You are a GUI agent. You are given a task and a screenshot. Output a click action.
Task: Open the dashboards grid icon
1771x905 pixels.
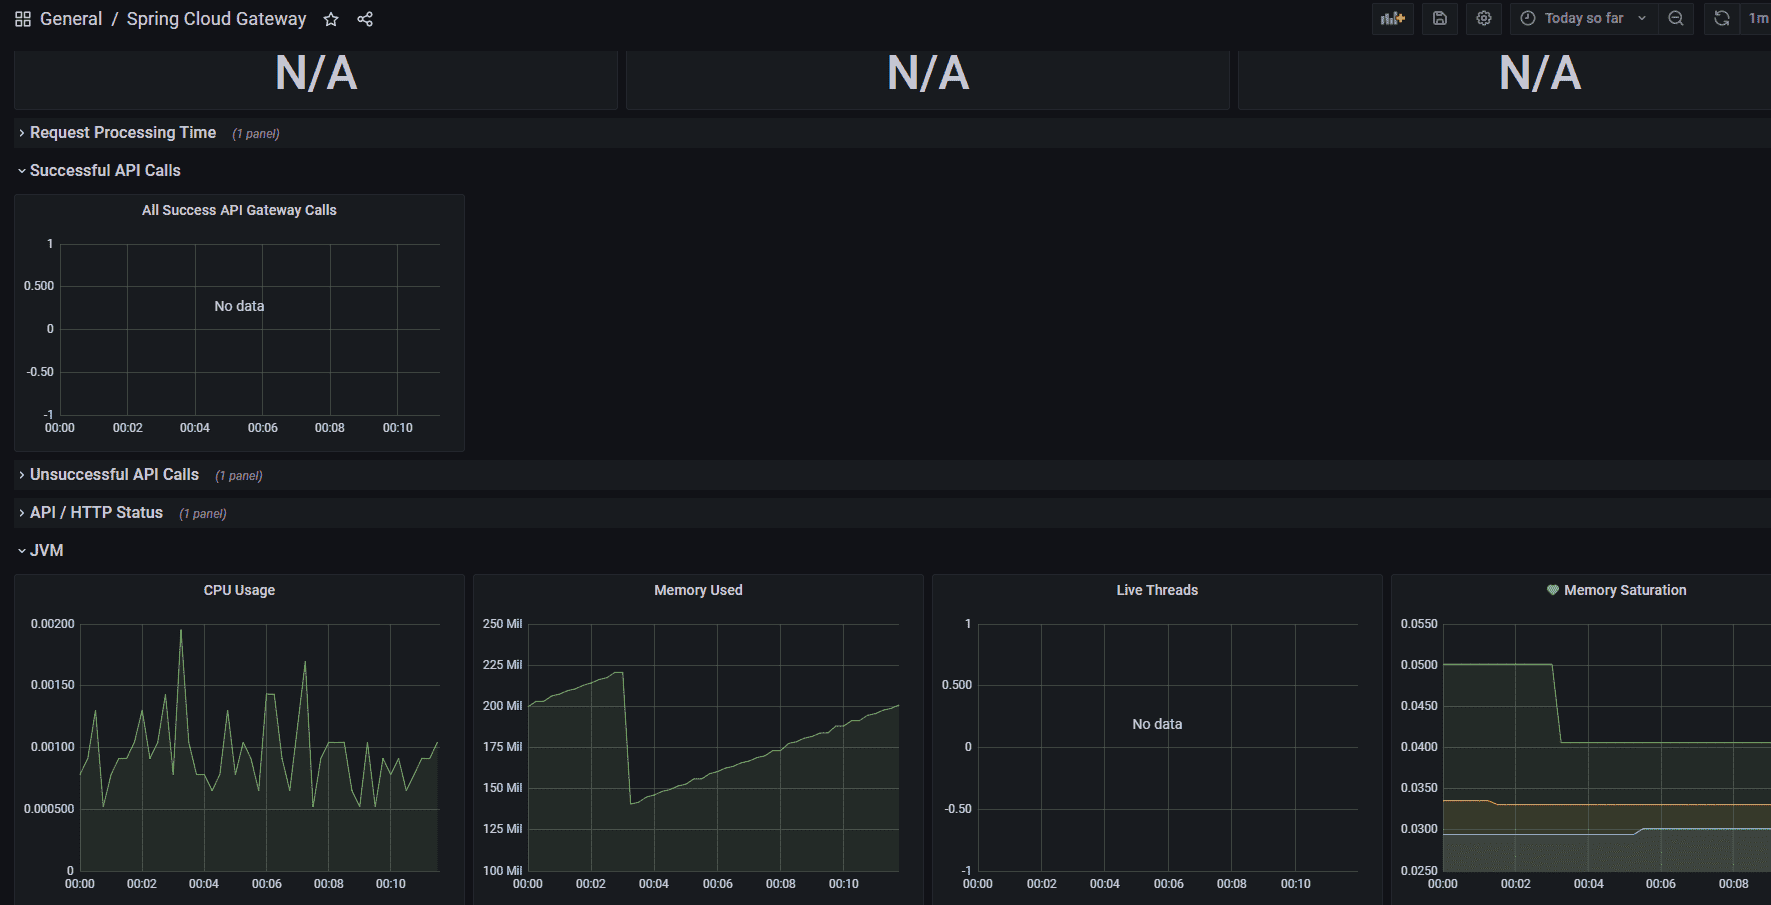[x=23, y=19]
